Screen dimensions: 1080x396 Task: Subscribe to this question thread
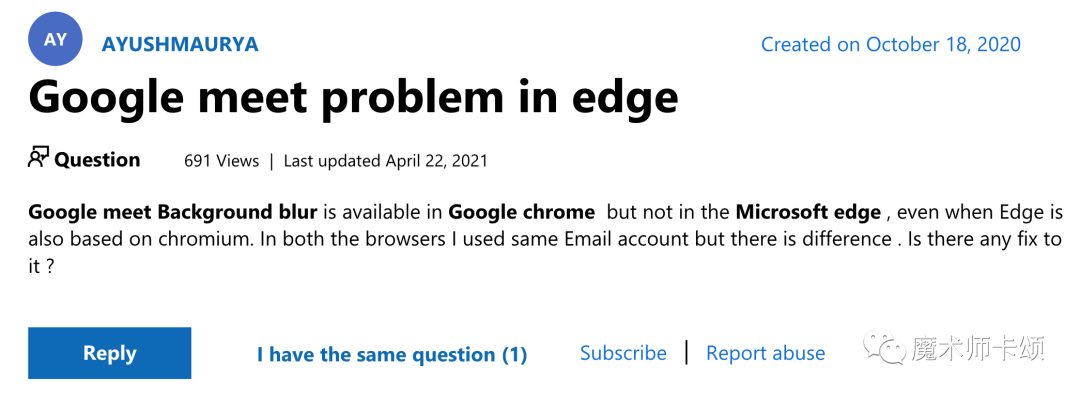click(623, 353)
